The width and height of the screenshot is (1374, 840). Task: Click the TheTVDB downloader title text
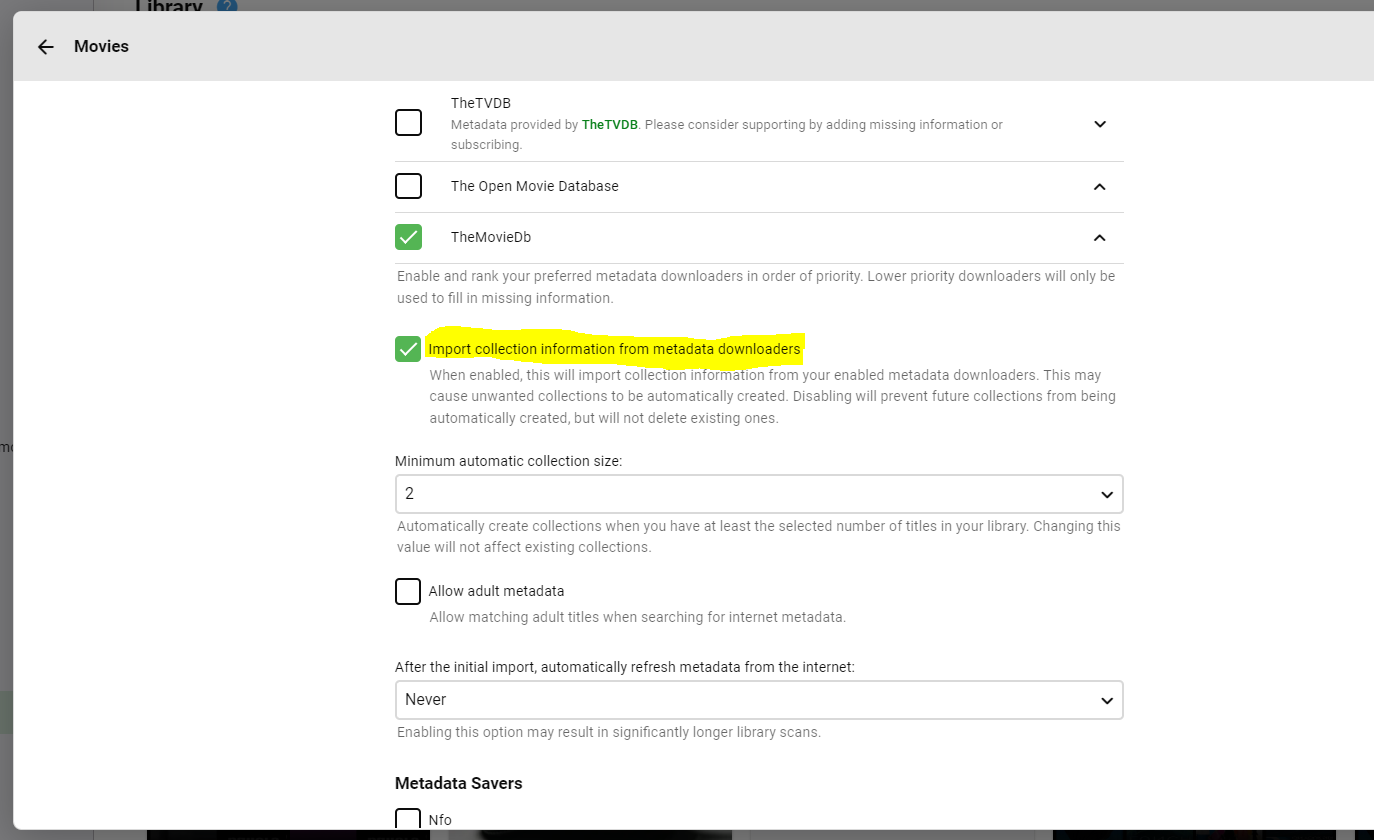coord(481,103)
